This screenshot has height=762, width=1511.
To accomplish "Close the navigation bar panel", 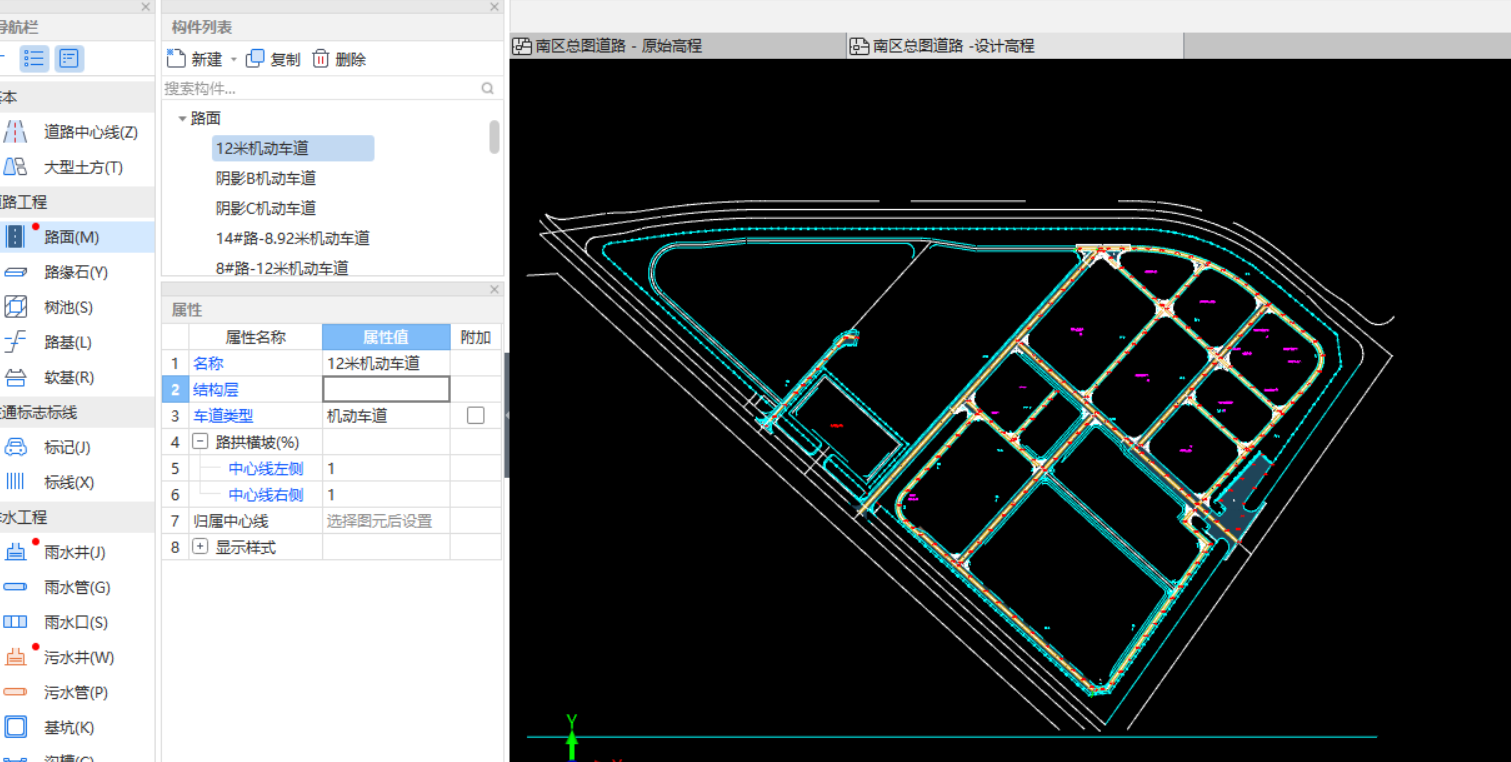I will 146,7.
